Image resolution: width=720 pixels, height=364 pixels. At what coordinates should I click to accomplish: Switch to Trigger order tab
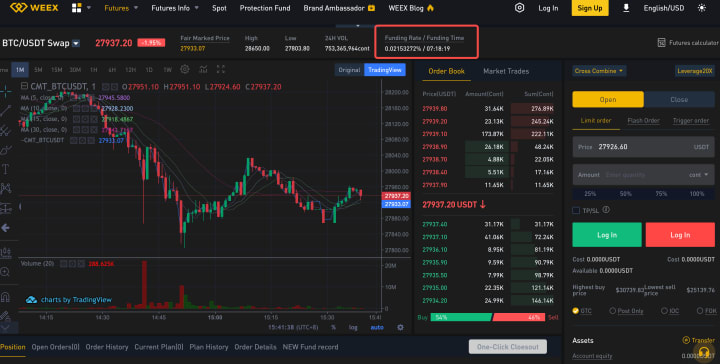[691, 120]
